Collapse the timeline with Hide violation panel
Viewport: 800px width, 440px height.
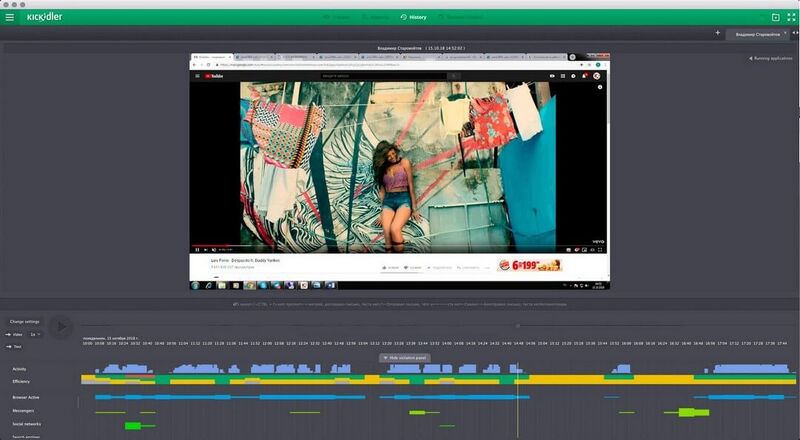[x=405, y=358]
